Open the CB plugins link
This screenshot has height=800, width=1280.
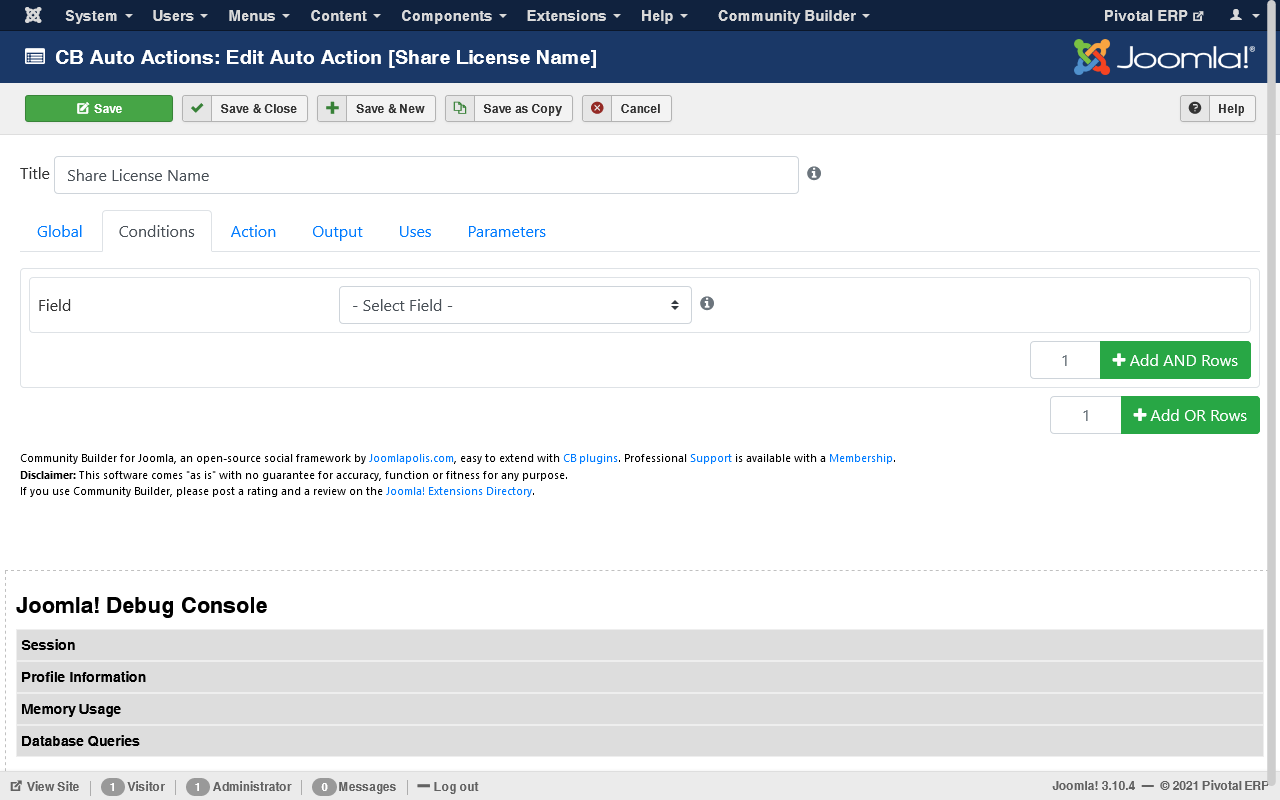point(590,458)
